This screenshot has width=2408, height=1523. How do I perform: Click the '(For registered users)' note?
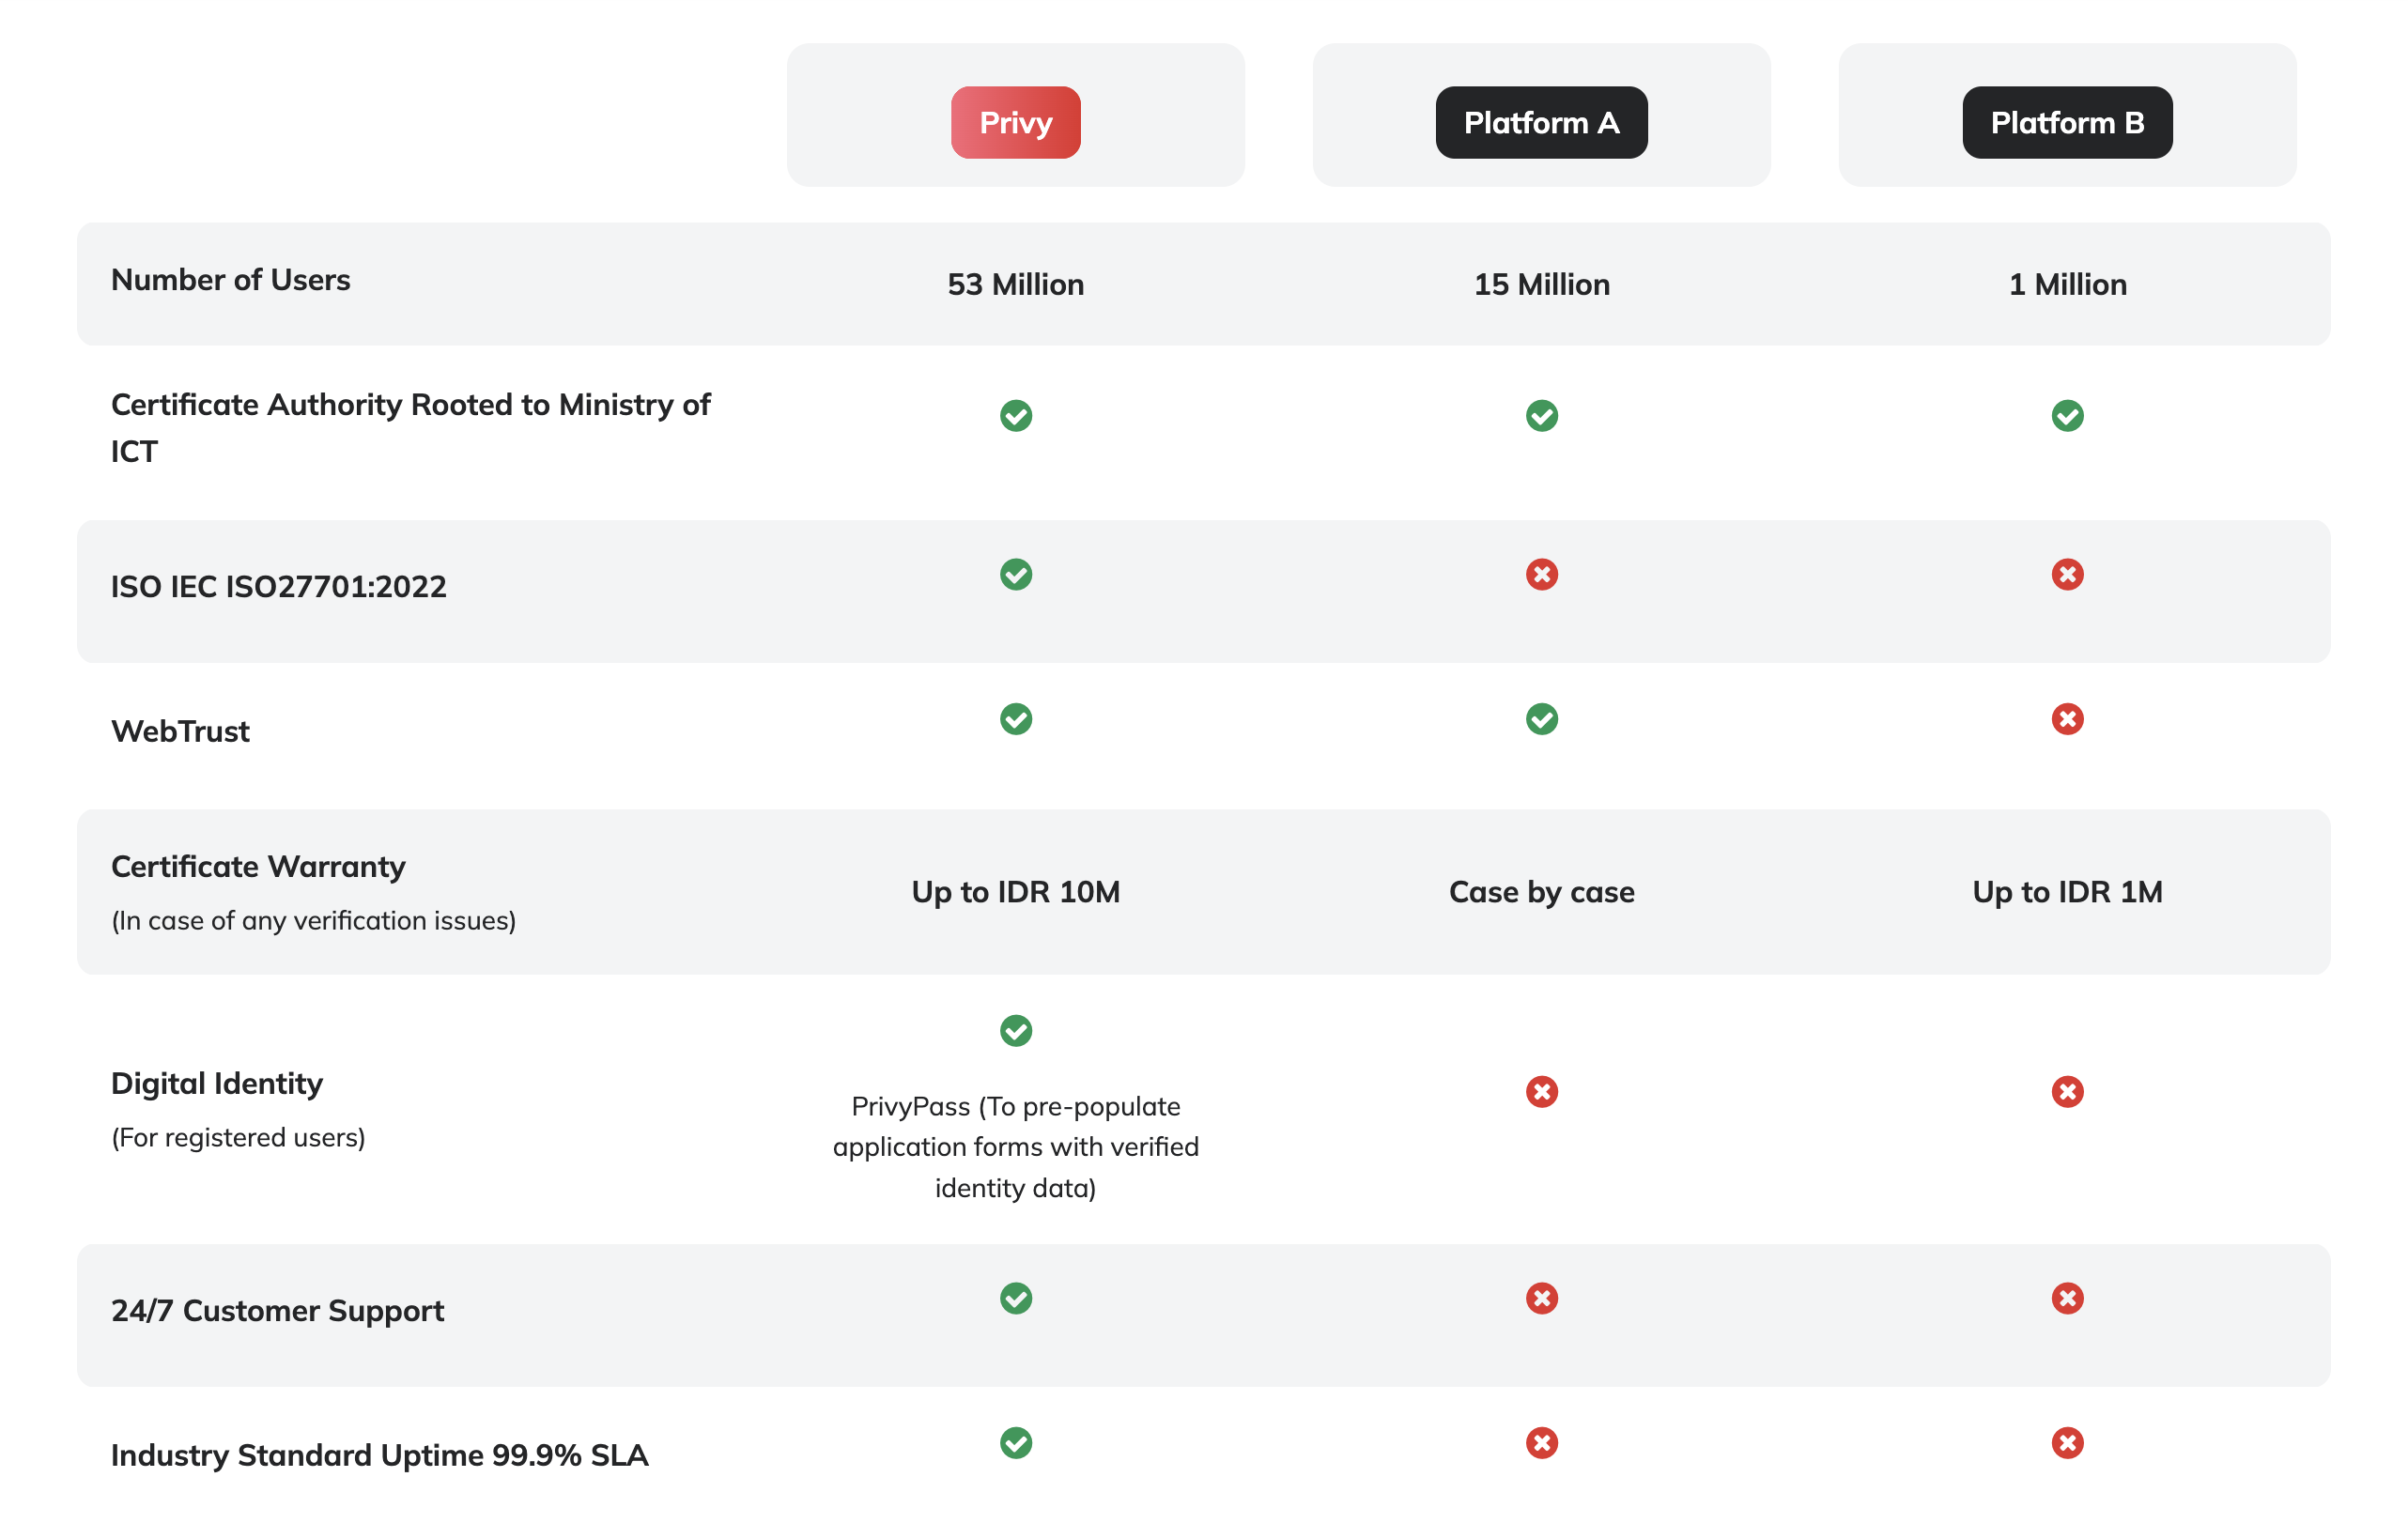(x=239, y=1137)
